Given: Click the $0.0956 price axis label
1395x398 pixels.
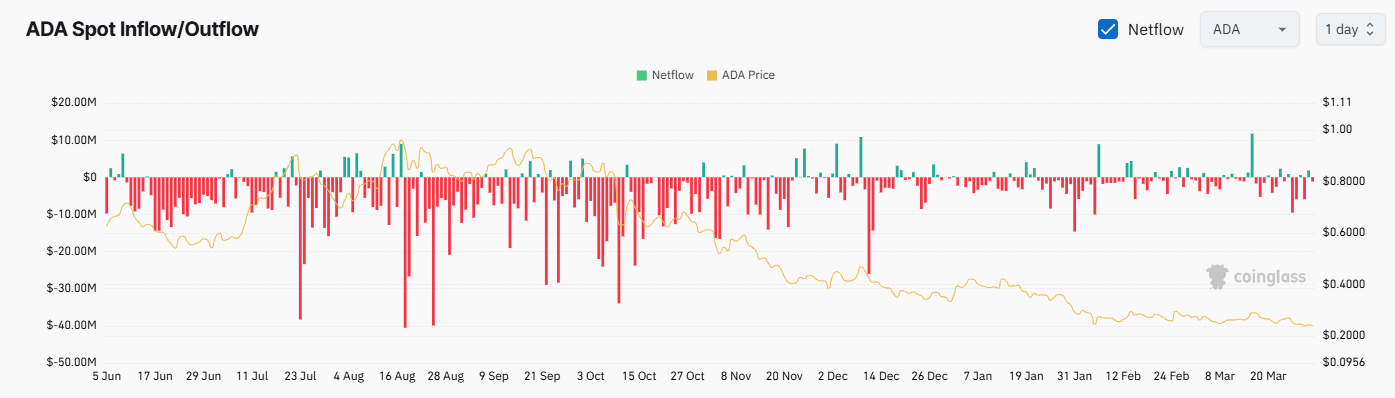Looking at the screenshot, I should pos(1343,362).
